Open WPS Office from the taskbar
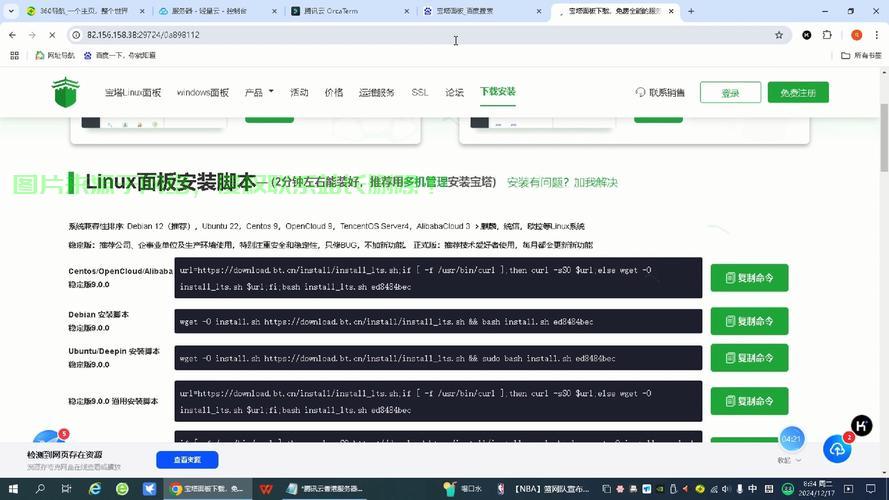This screenshot has height=500, width=889. point(266,489)
